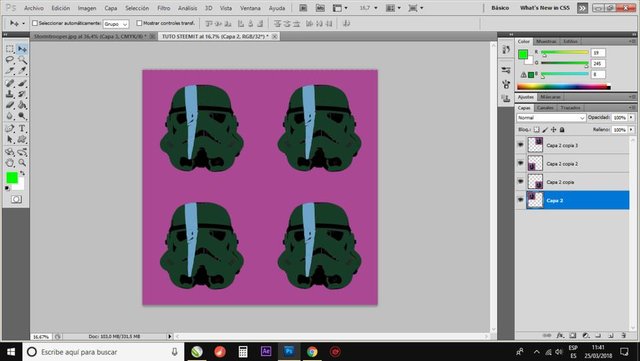Image resolution: width=640 pixels, height=361 pixels.
Task: Select the Clone Stamp tool
Action: point(10,94)
